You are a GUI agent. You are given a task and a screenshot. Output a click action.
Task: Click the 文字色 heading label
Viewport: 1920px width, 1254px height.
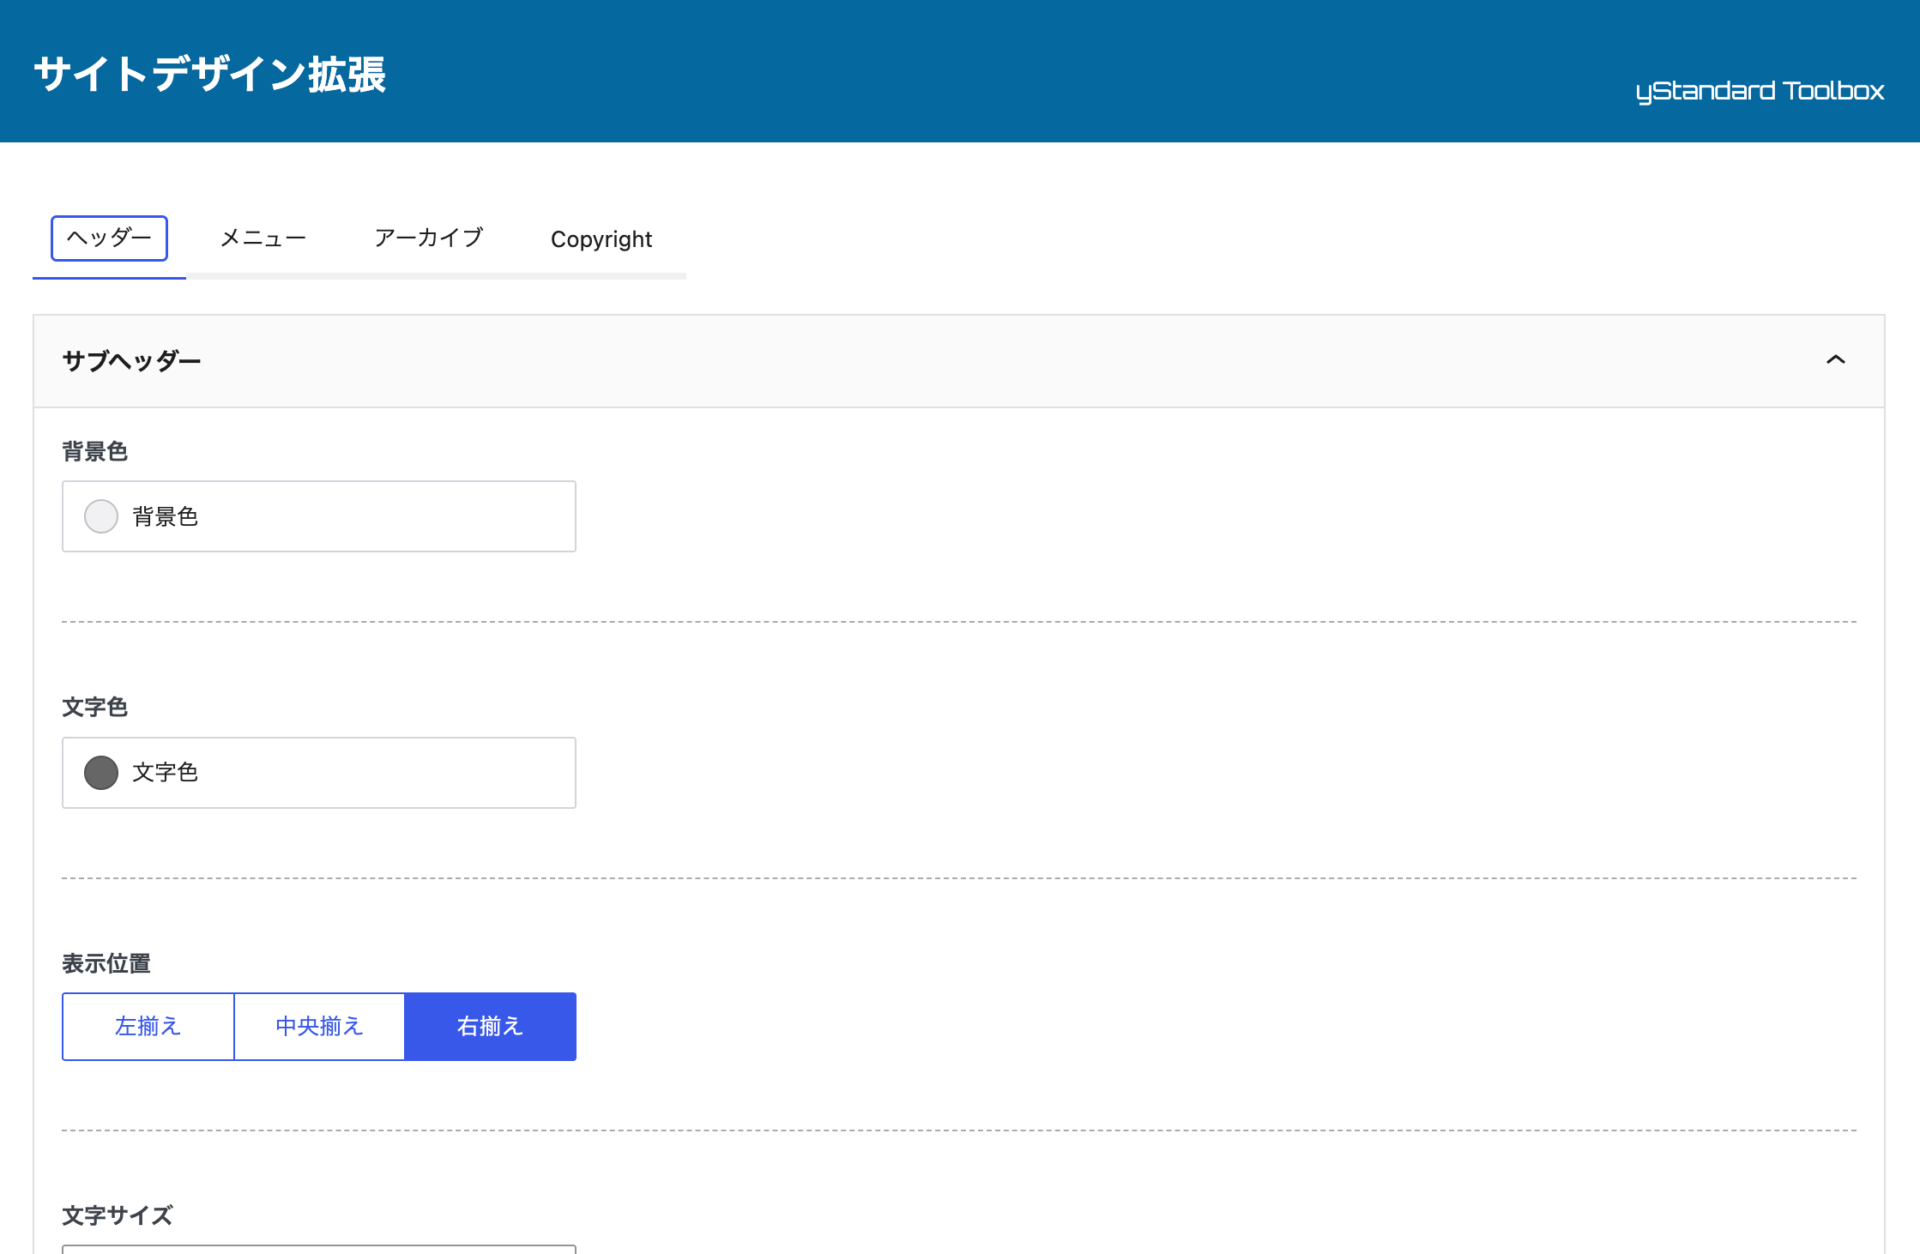95,707
